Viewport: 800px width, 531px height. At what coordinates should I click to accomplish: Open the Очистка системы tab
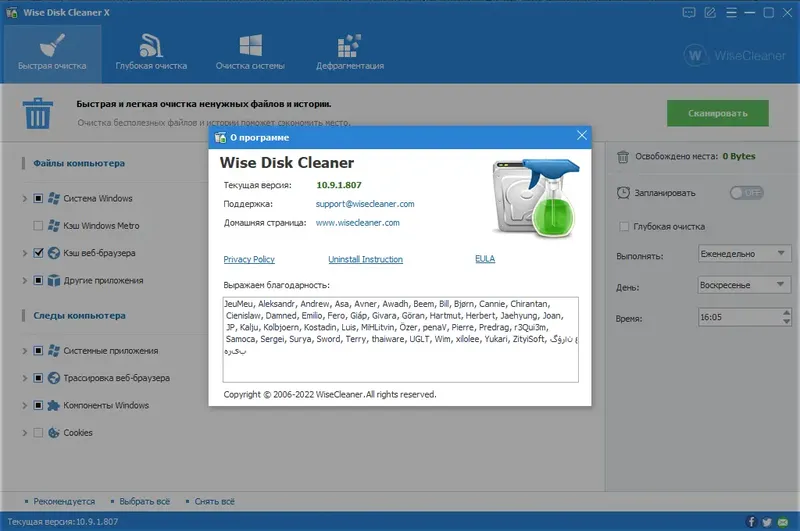[x=250, y=54]
